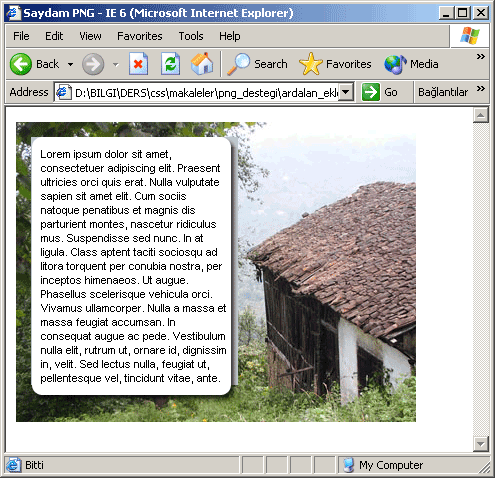This screenshot has height=478, width=495.
Task: Stop page loading with red X icon
Action: pos(138,64)
